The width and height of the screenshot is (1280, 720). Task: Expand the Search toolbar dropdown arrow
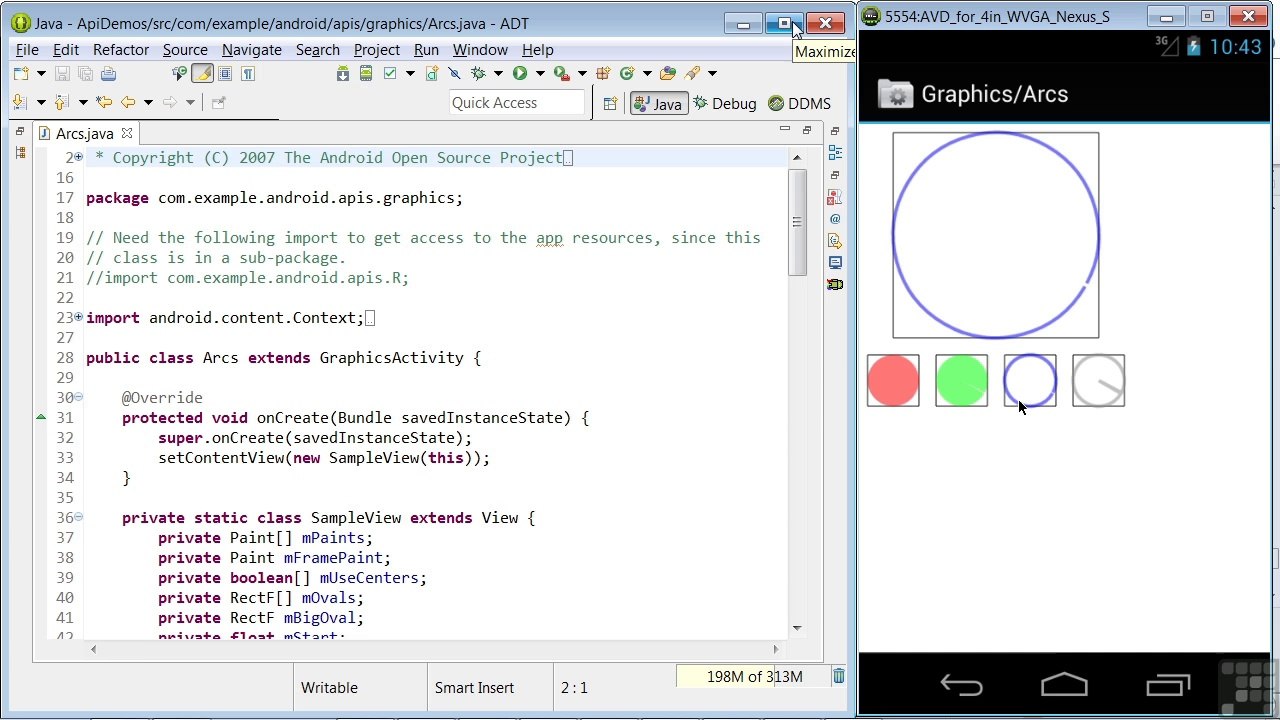coord(712,74)
